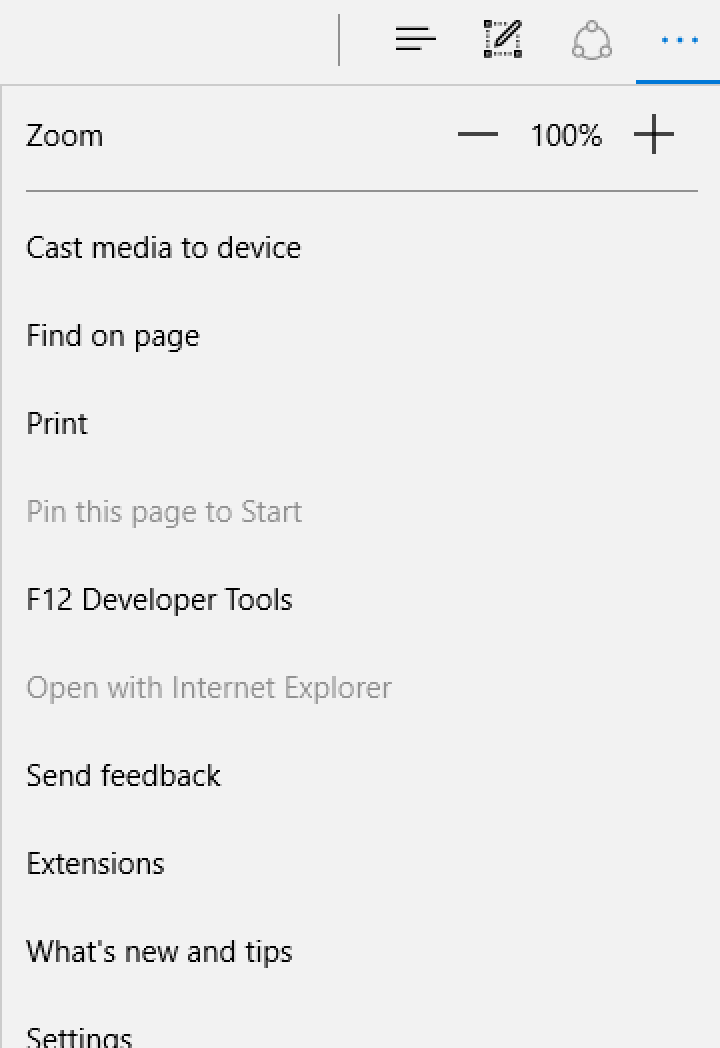Increase zoom with the plus icon
The width and height of the screenshot is (720, 1048).
click(654, 134)
